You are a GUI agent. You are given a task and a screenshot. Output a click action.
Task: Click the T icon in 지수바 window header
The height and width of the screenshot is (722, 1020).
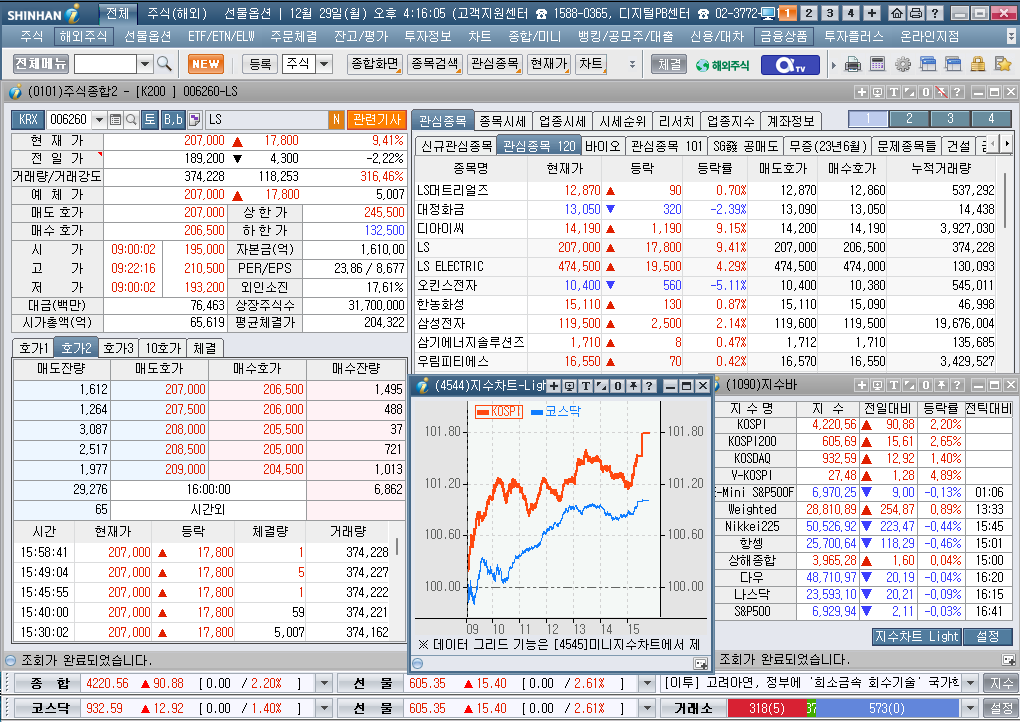tap(894, 385)
